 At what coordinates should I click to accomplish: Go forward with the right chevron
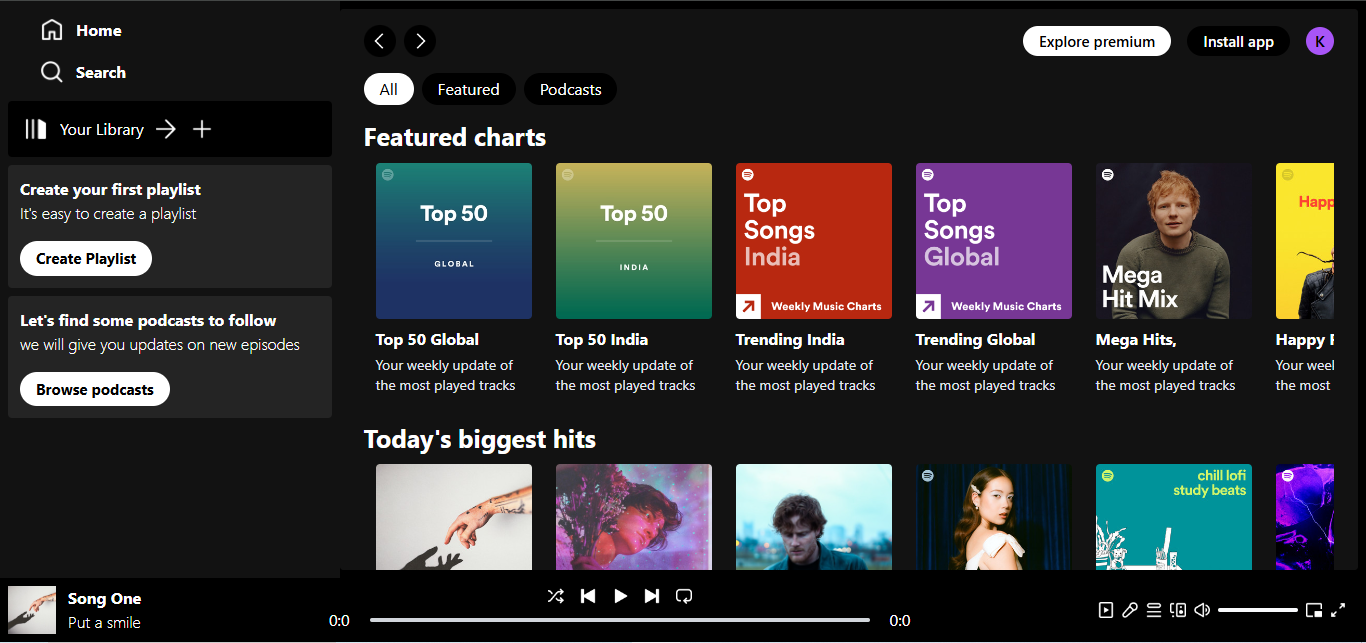pos(420,41)
